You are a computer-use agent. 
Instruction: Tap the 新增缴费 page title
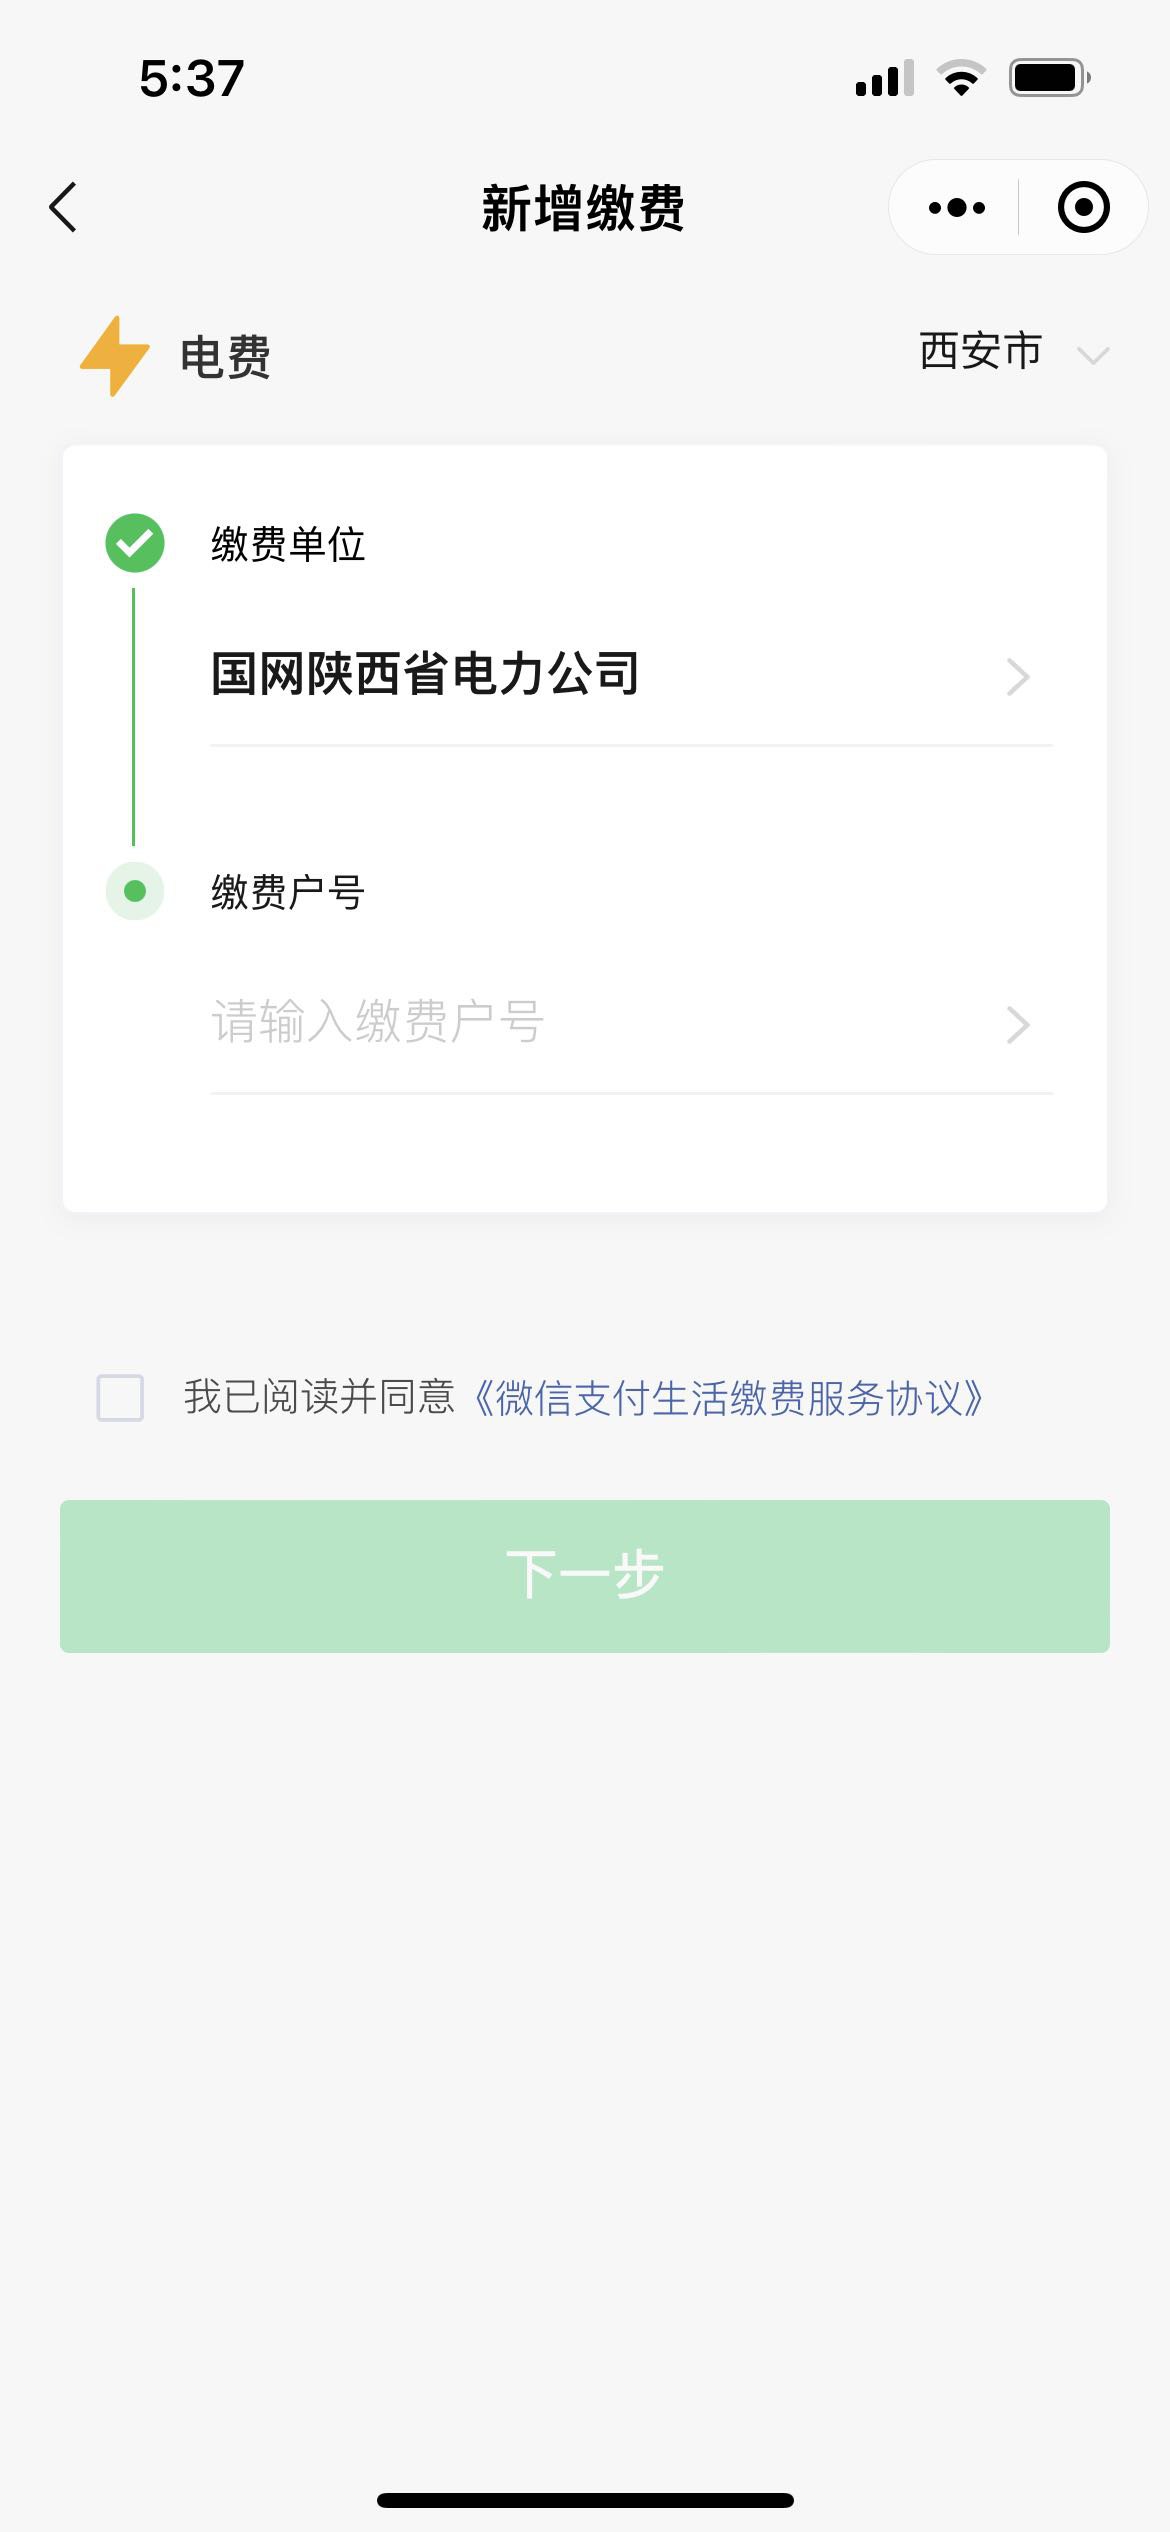[x=583, y=209]
